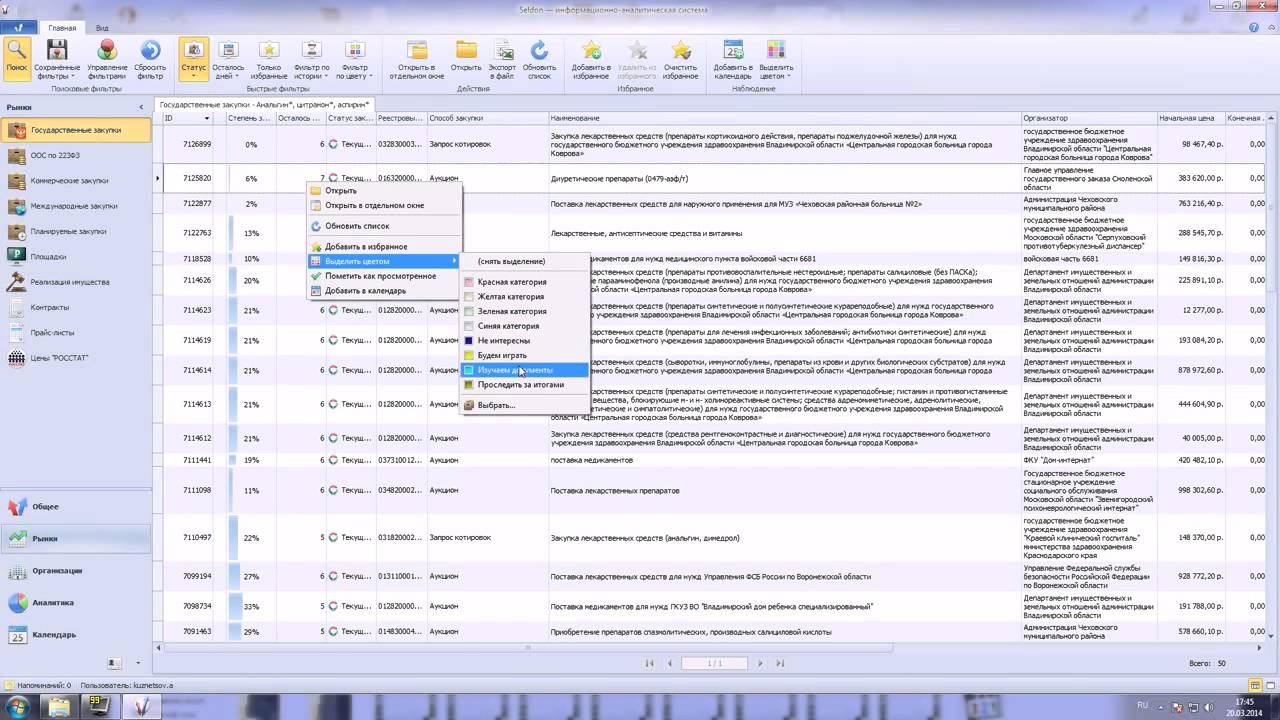
Task: Switch to the Календарь section
Action: (x=76, y=635)
